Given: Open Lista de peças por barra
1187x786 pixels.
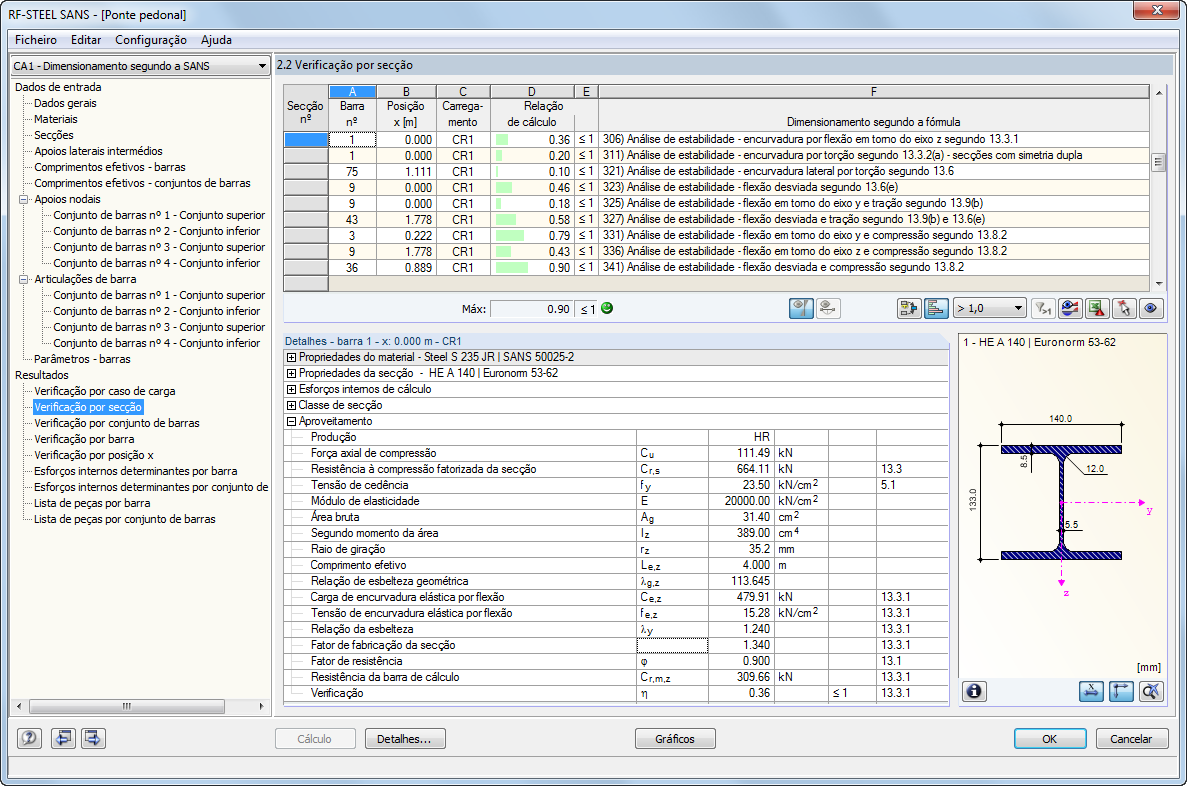Looking at the screenshot, I should tap(92, 503).
